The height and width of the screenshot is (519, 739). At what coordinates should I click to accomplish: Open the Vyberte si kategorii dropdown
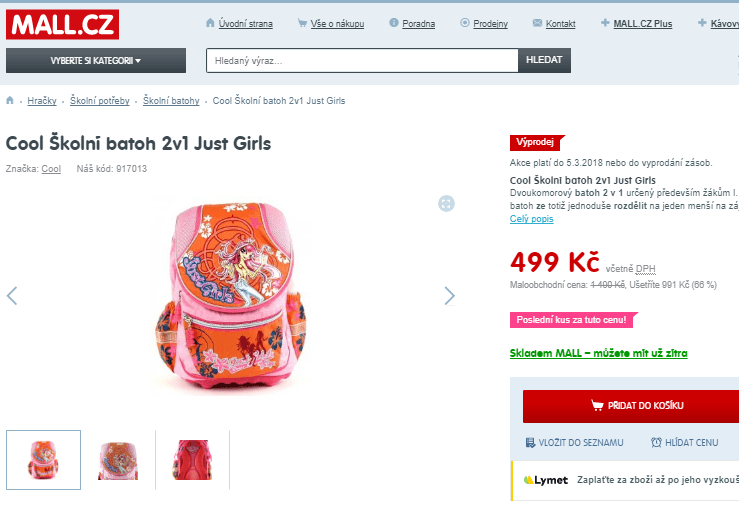coord(96,61)
